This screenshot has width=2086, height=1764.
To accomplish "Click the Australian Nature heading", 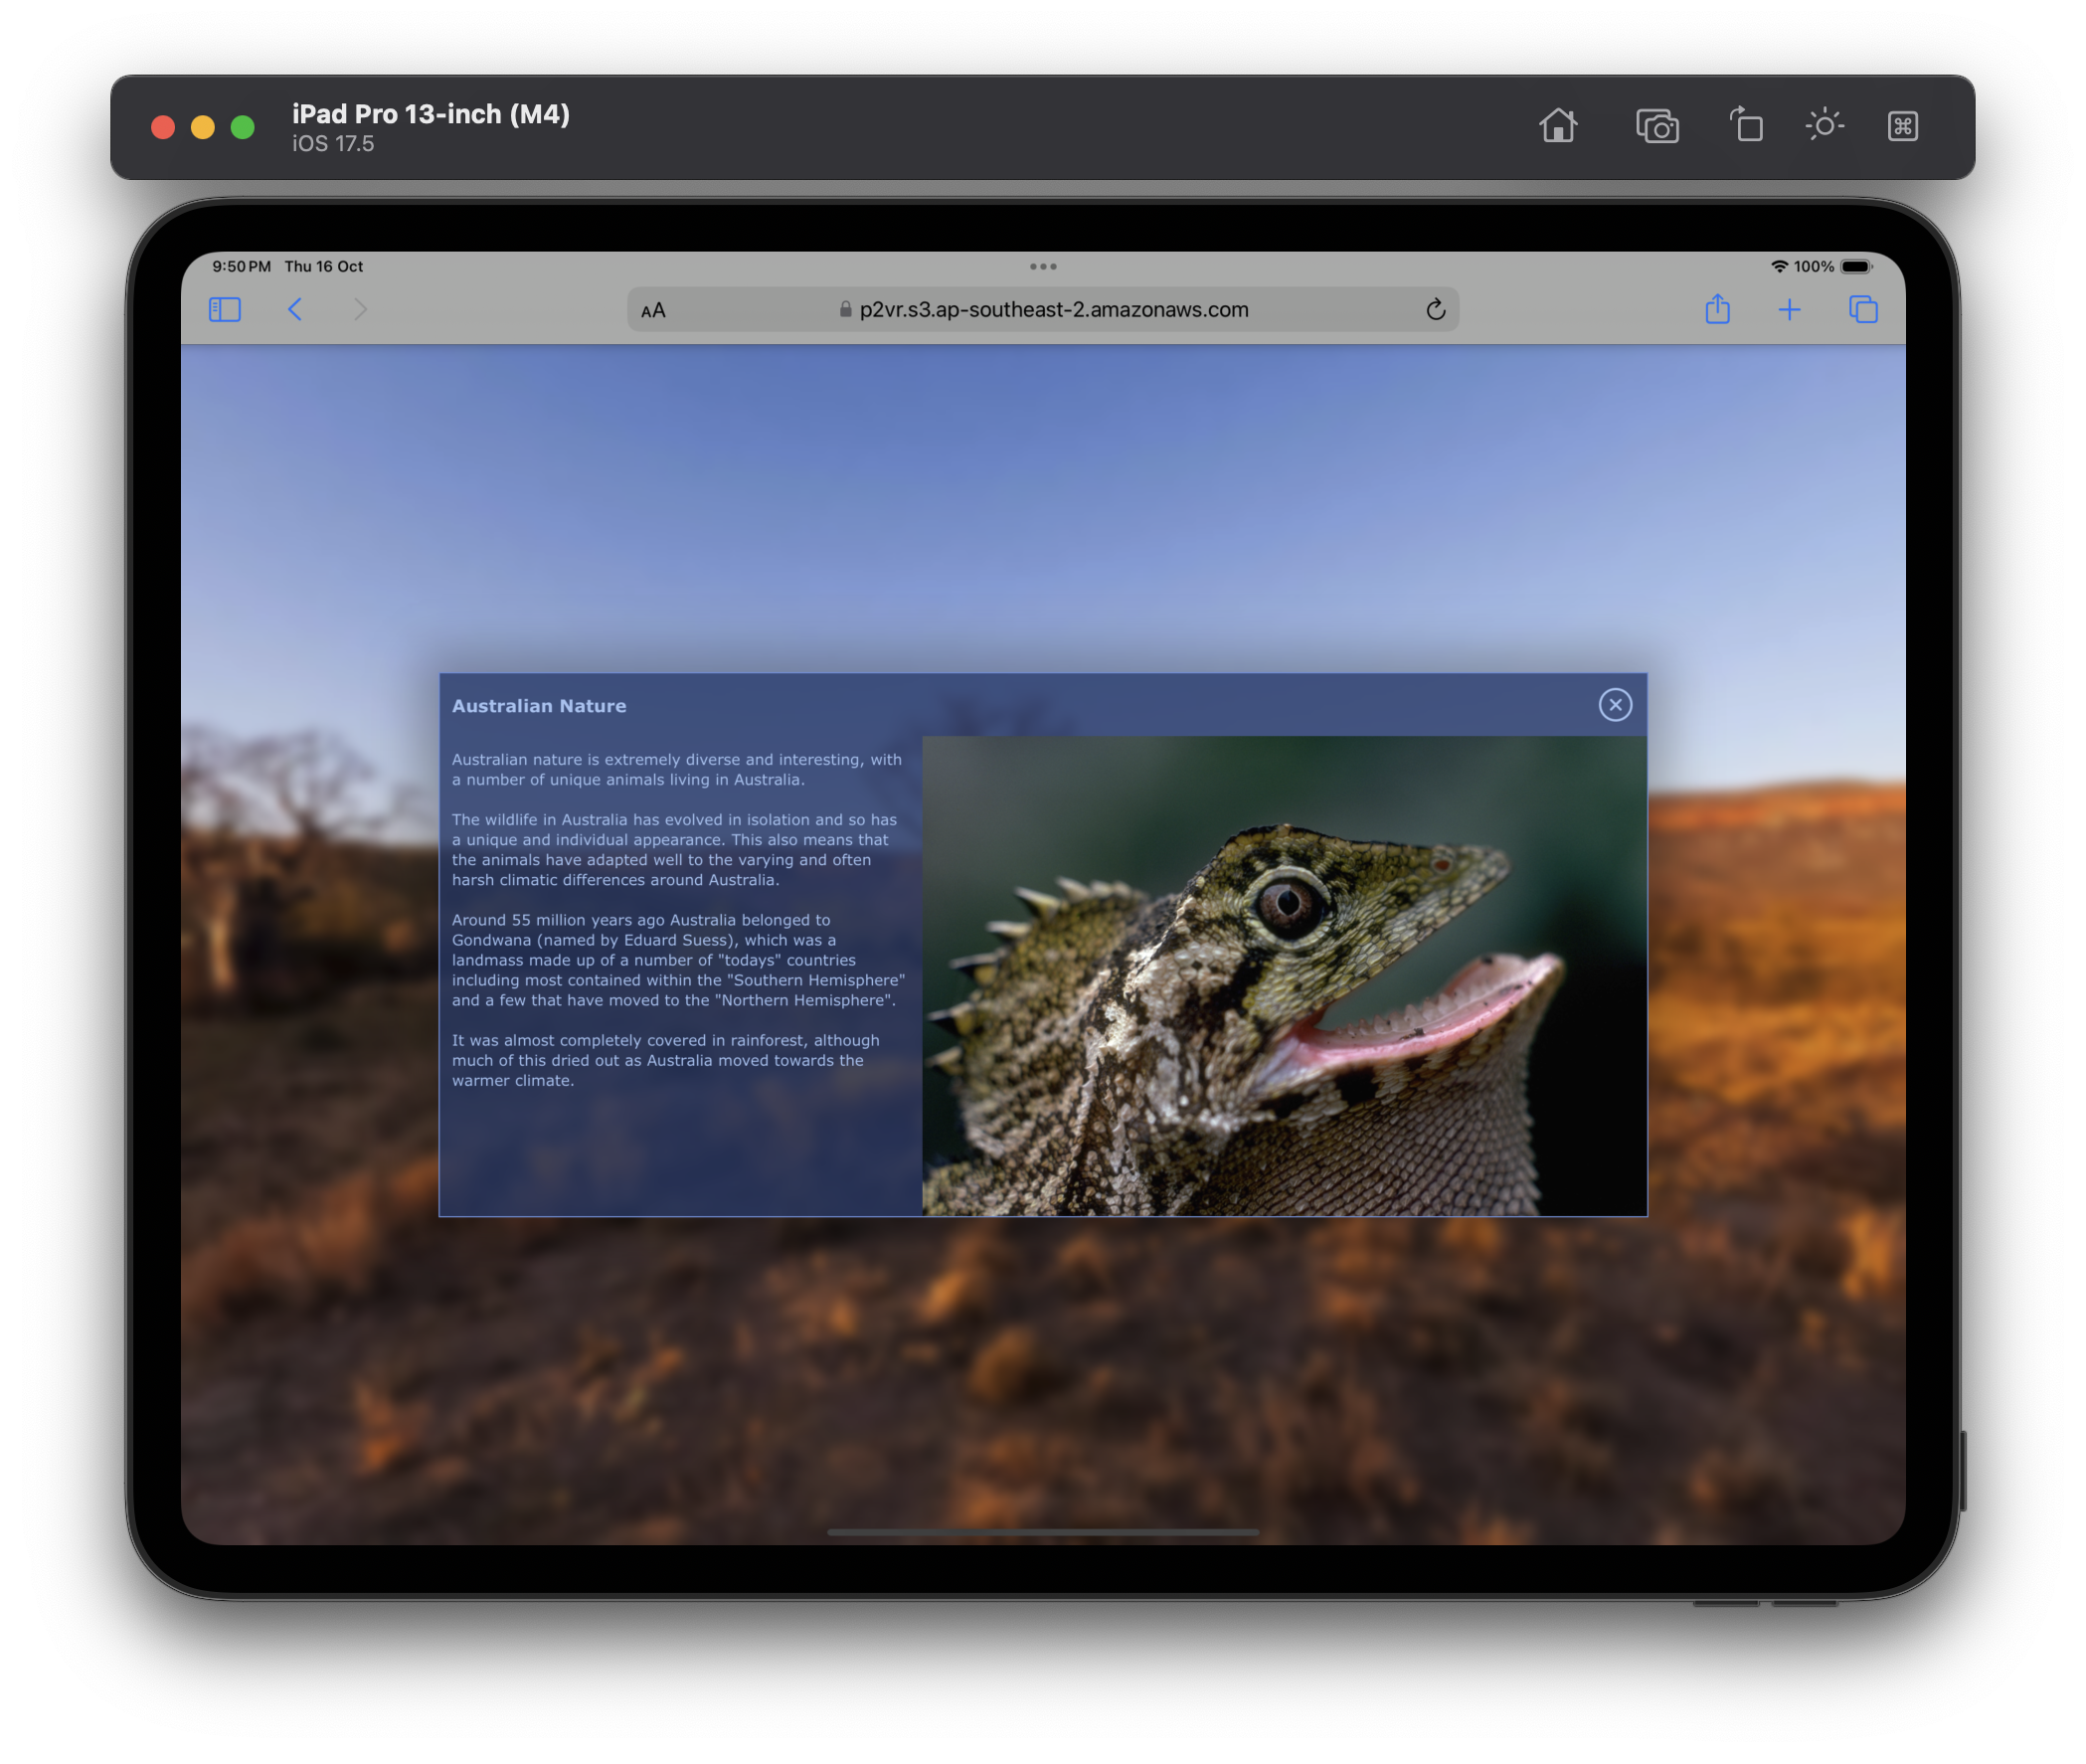I will [x=539, y=706].
